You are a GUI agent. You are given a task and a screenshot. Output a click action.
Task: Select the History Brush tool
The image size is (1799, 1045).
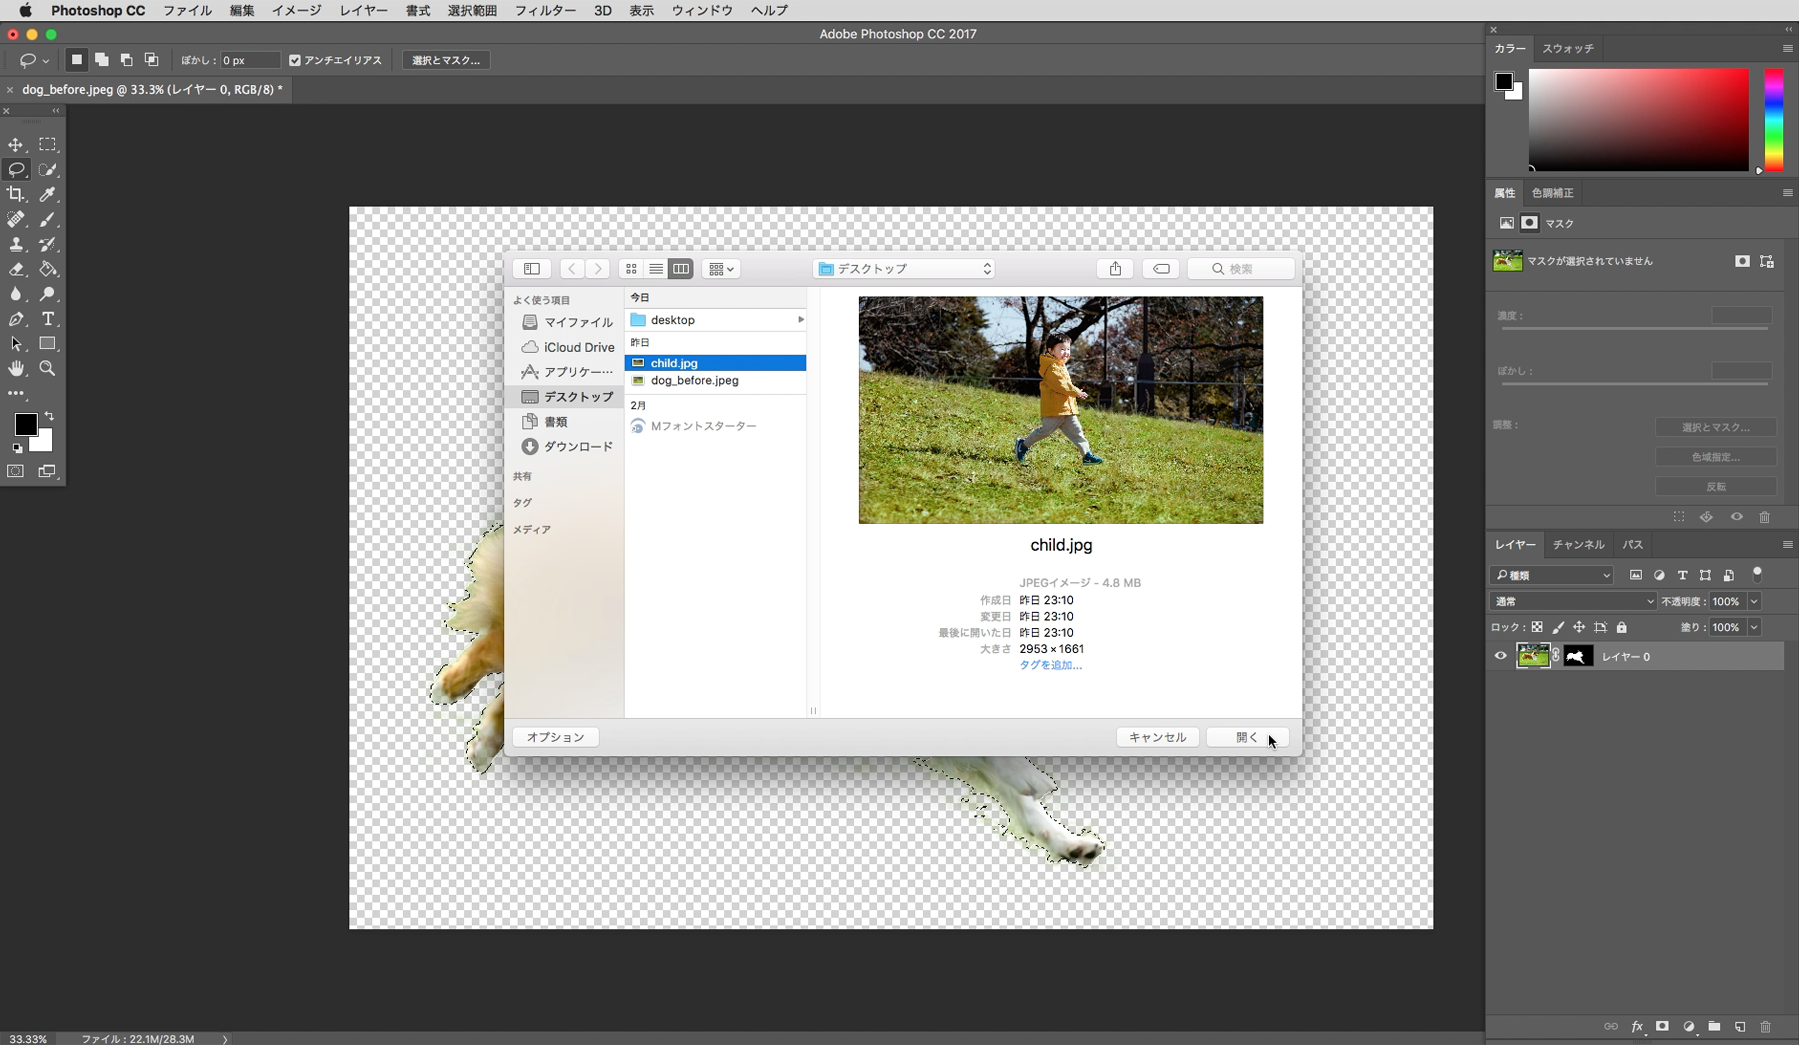click(x=47, y=244)
